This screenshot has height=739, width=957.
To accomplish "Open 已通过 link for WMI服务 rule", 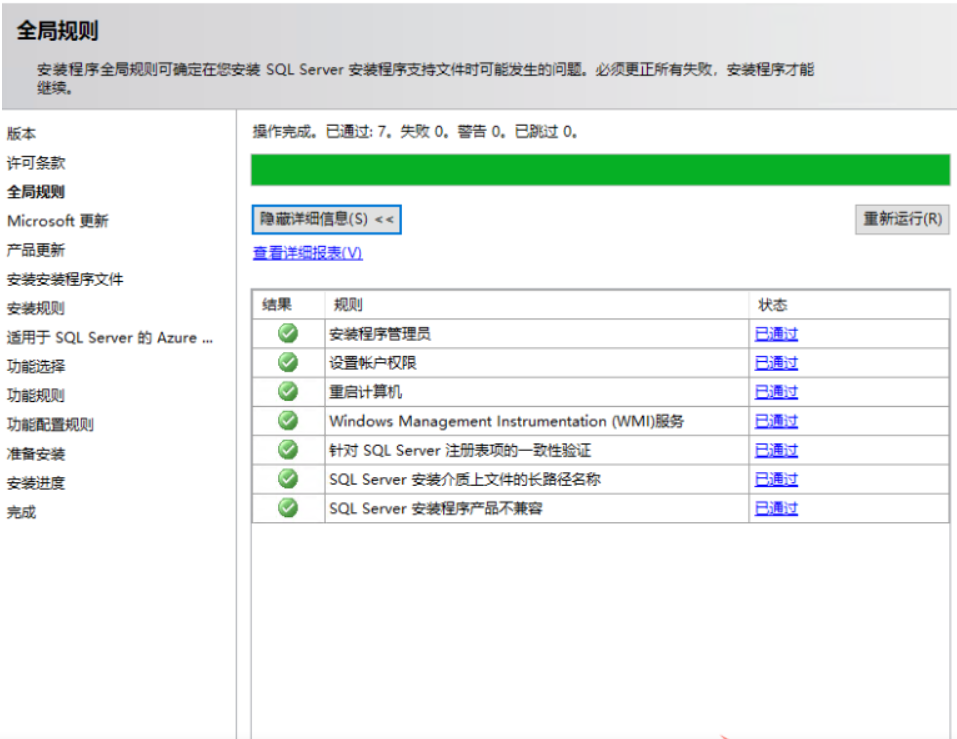I will 776,421.
